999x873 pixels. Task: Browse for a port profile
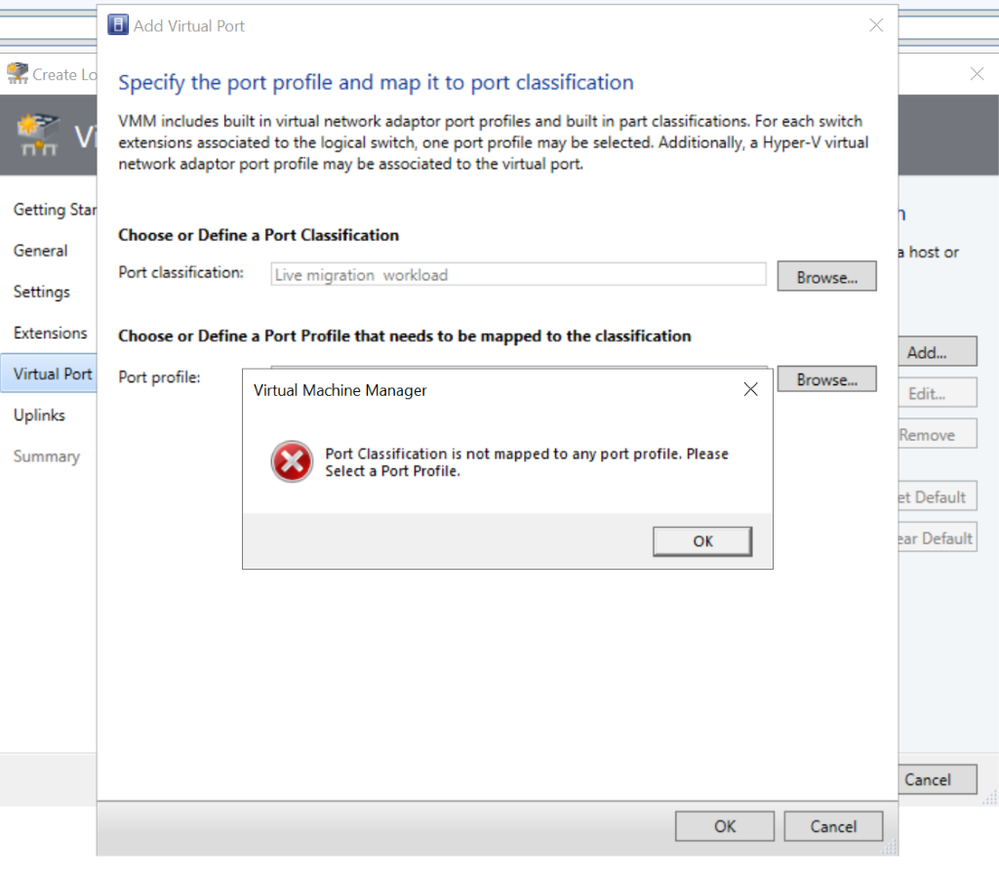(826, 379)
